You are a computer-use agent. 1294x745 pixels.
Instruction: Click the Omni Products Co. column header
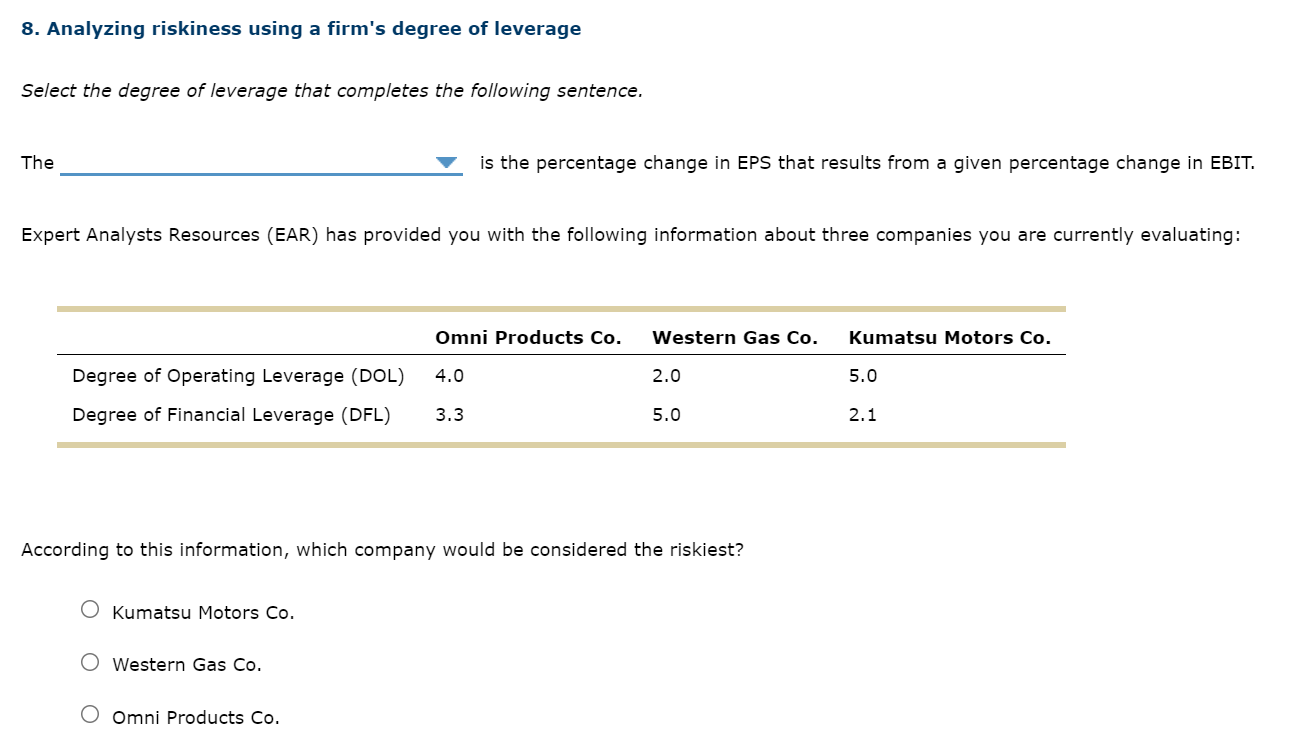(528, 338)
